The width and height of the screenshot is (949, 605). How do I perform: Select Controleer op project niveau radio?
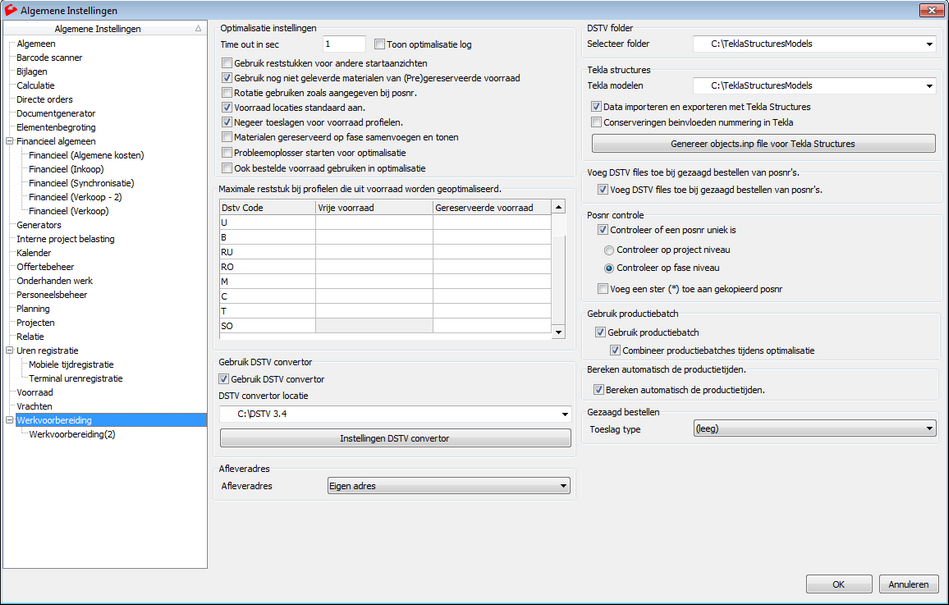tap(609, 250)
